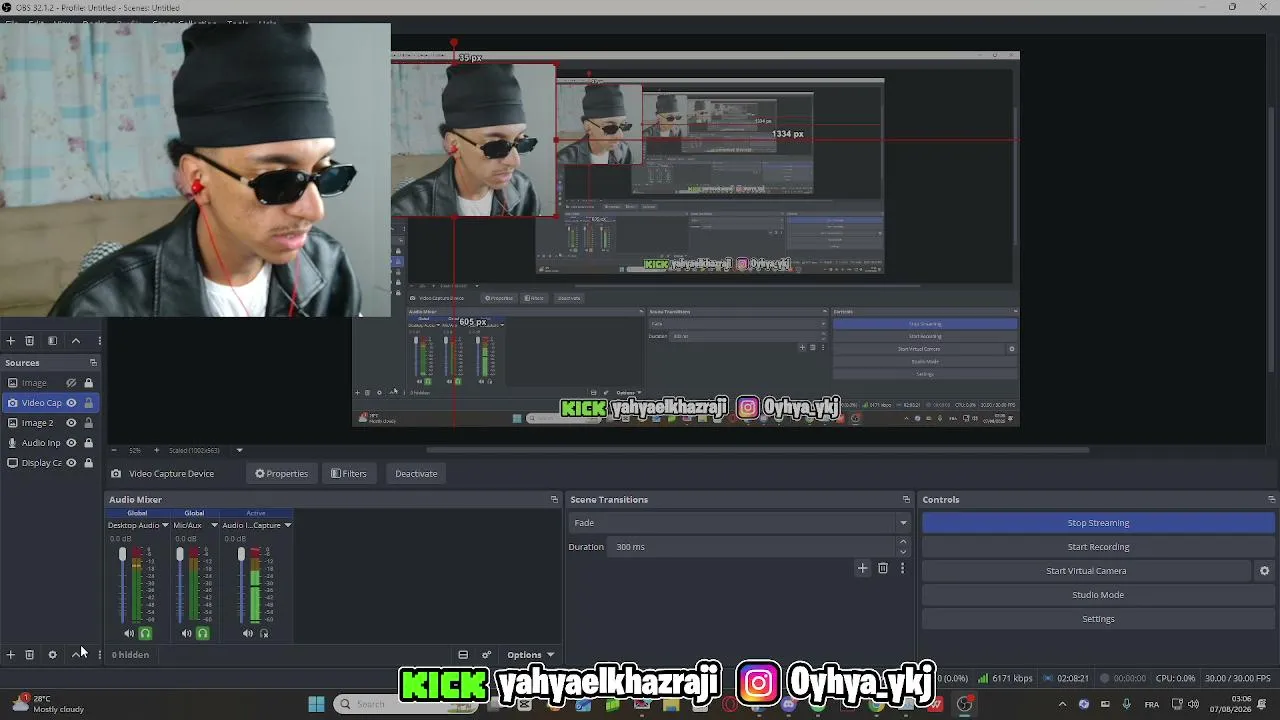Open Desktop Audio dropdown arrow in mixer
The width and height of the screenshot is (1280, 720).
[x=165, y=525]
